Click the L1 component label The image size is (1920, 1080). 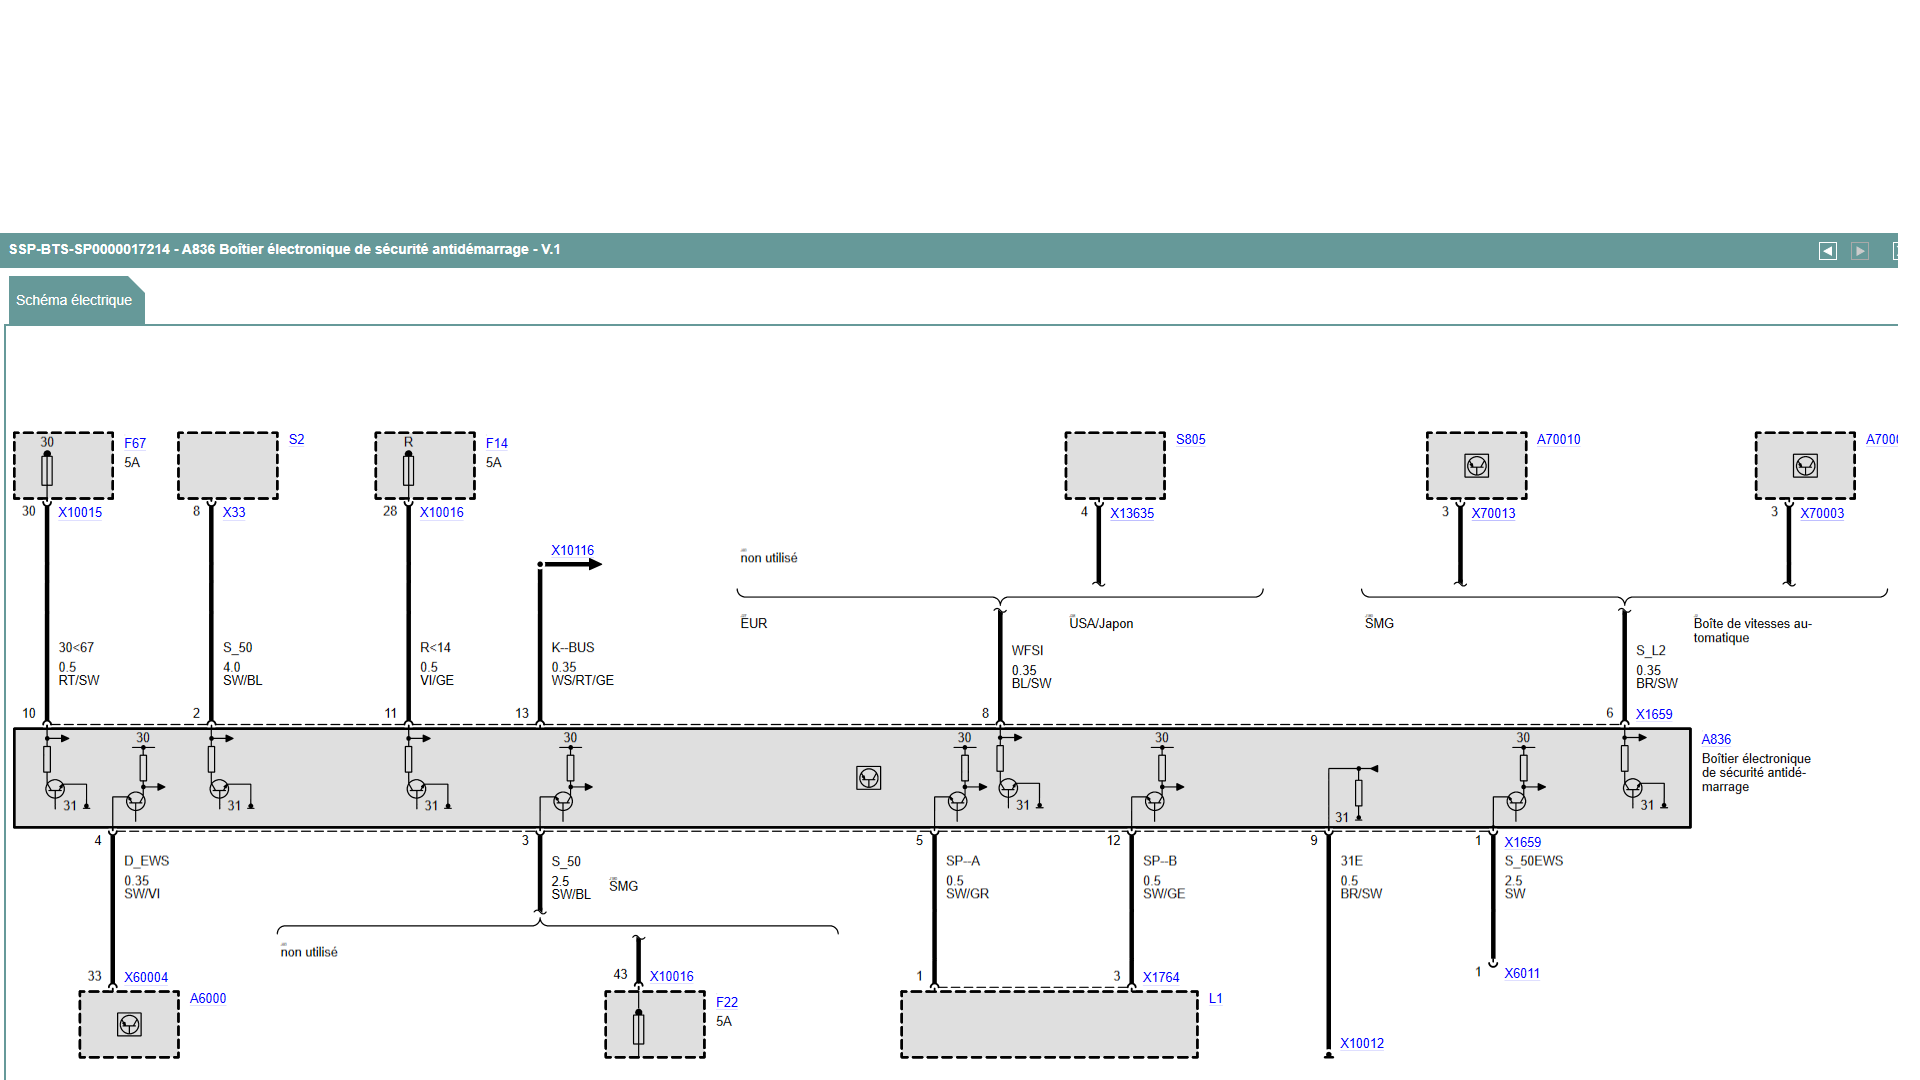1215,999
